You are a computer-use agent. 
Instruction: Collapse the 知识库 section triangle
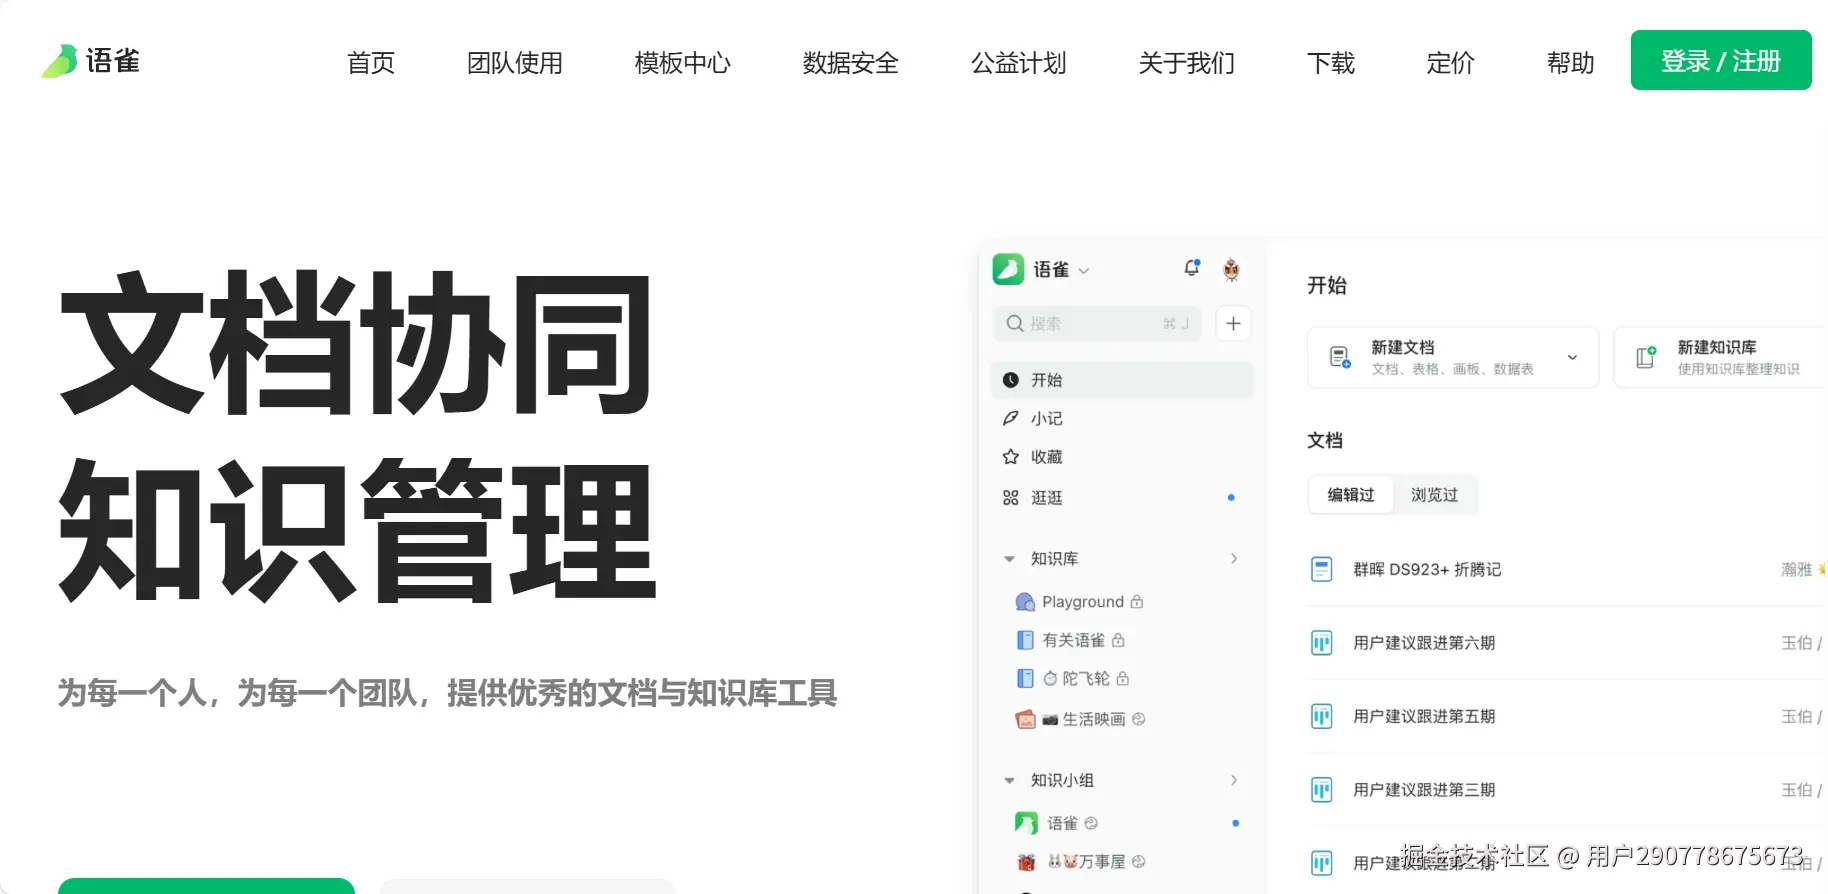pyautogui.click(x=1009, y=559)
